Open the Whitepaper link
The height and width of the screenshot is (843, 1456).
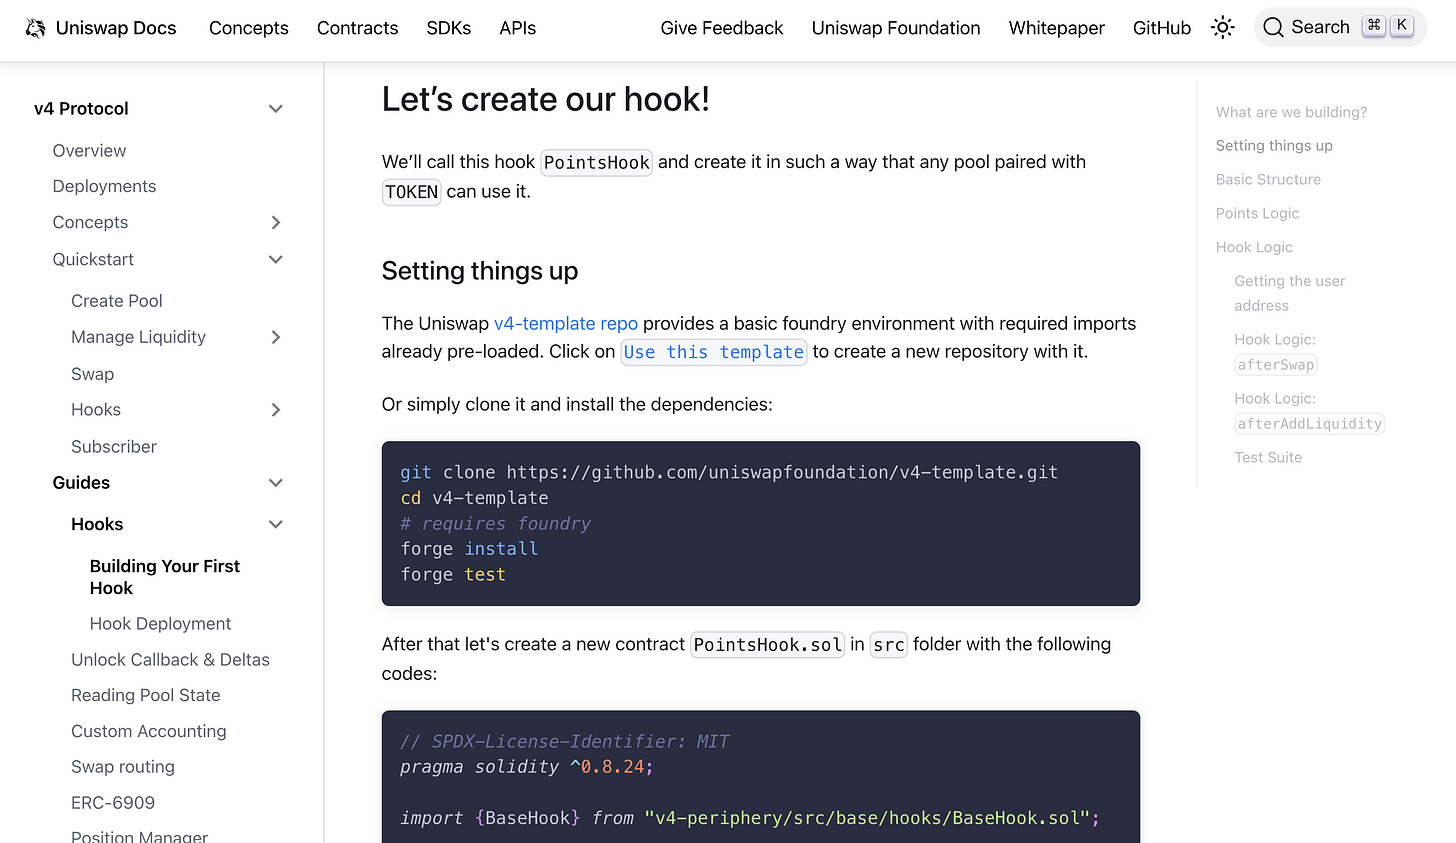[x=1056, y=28]
